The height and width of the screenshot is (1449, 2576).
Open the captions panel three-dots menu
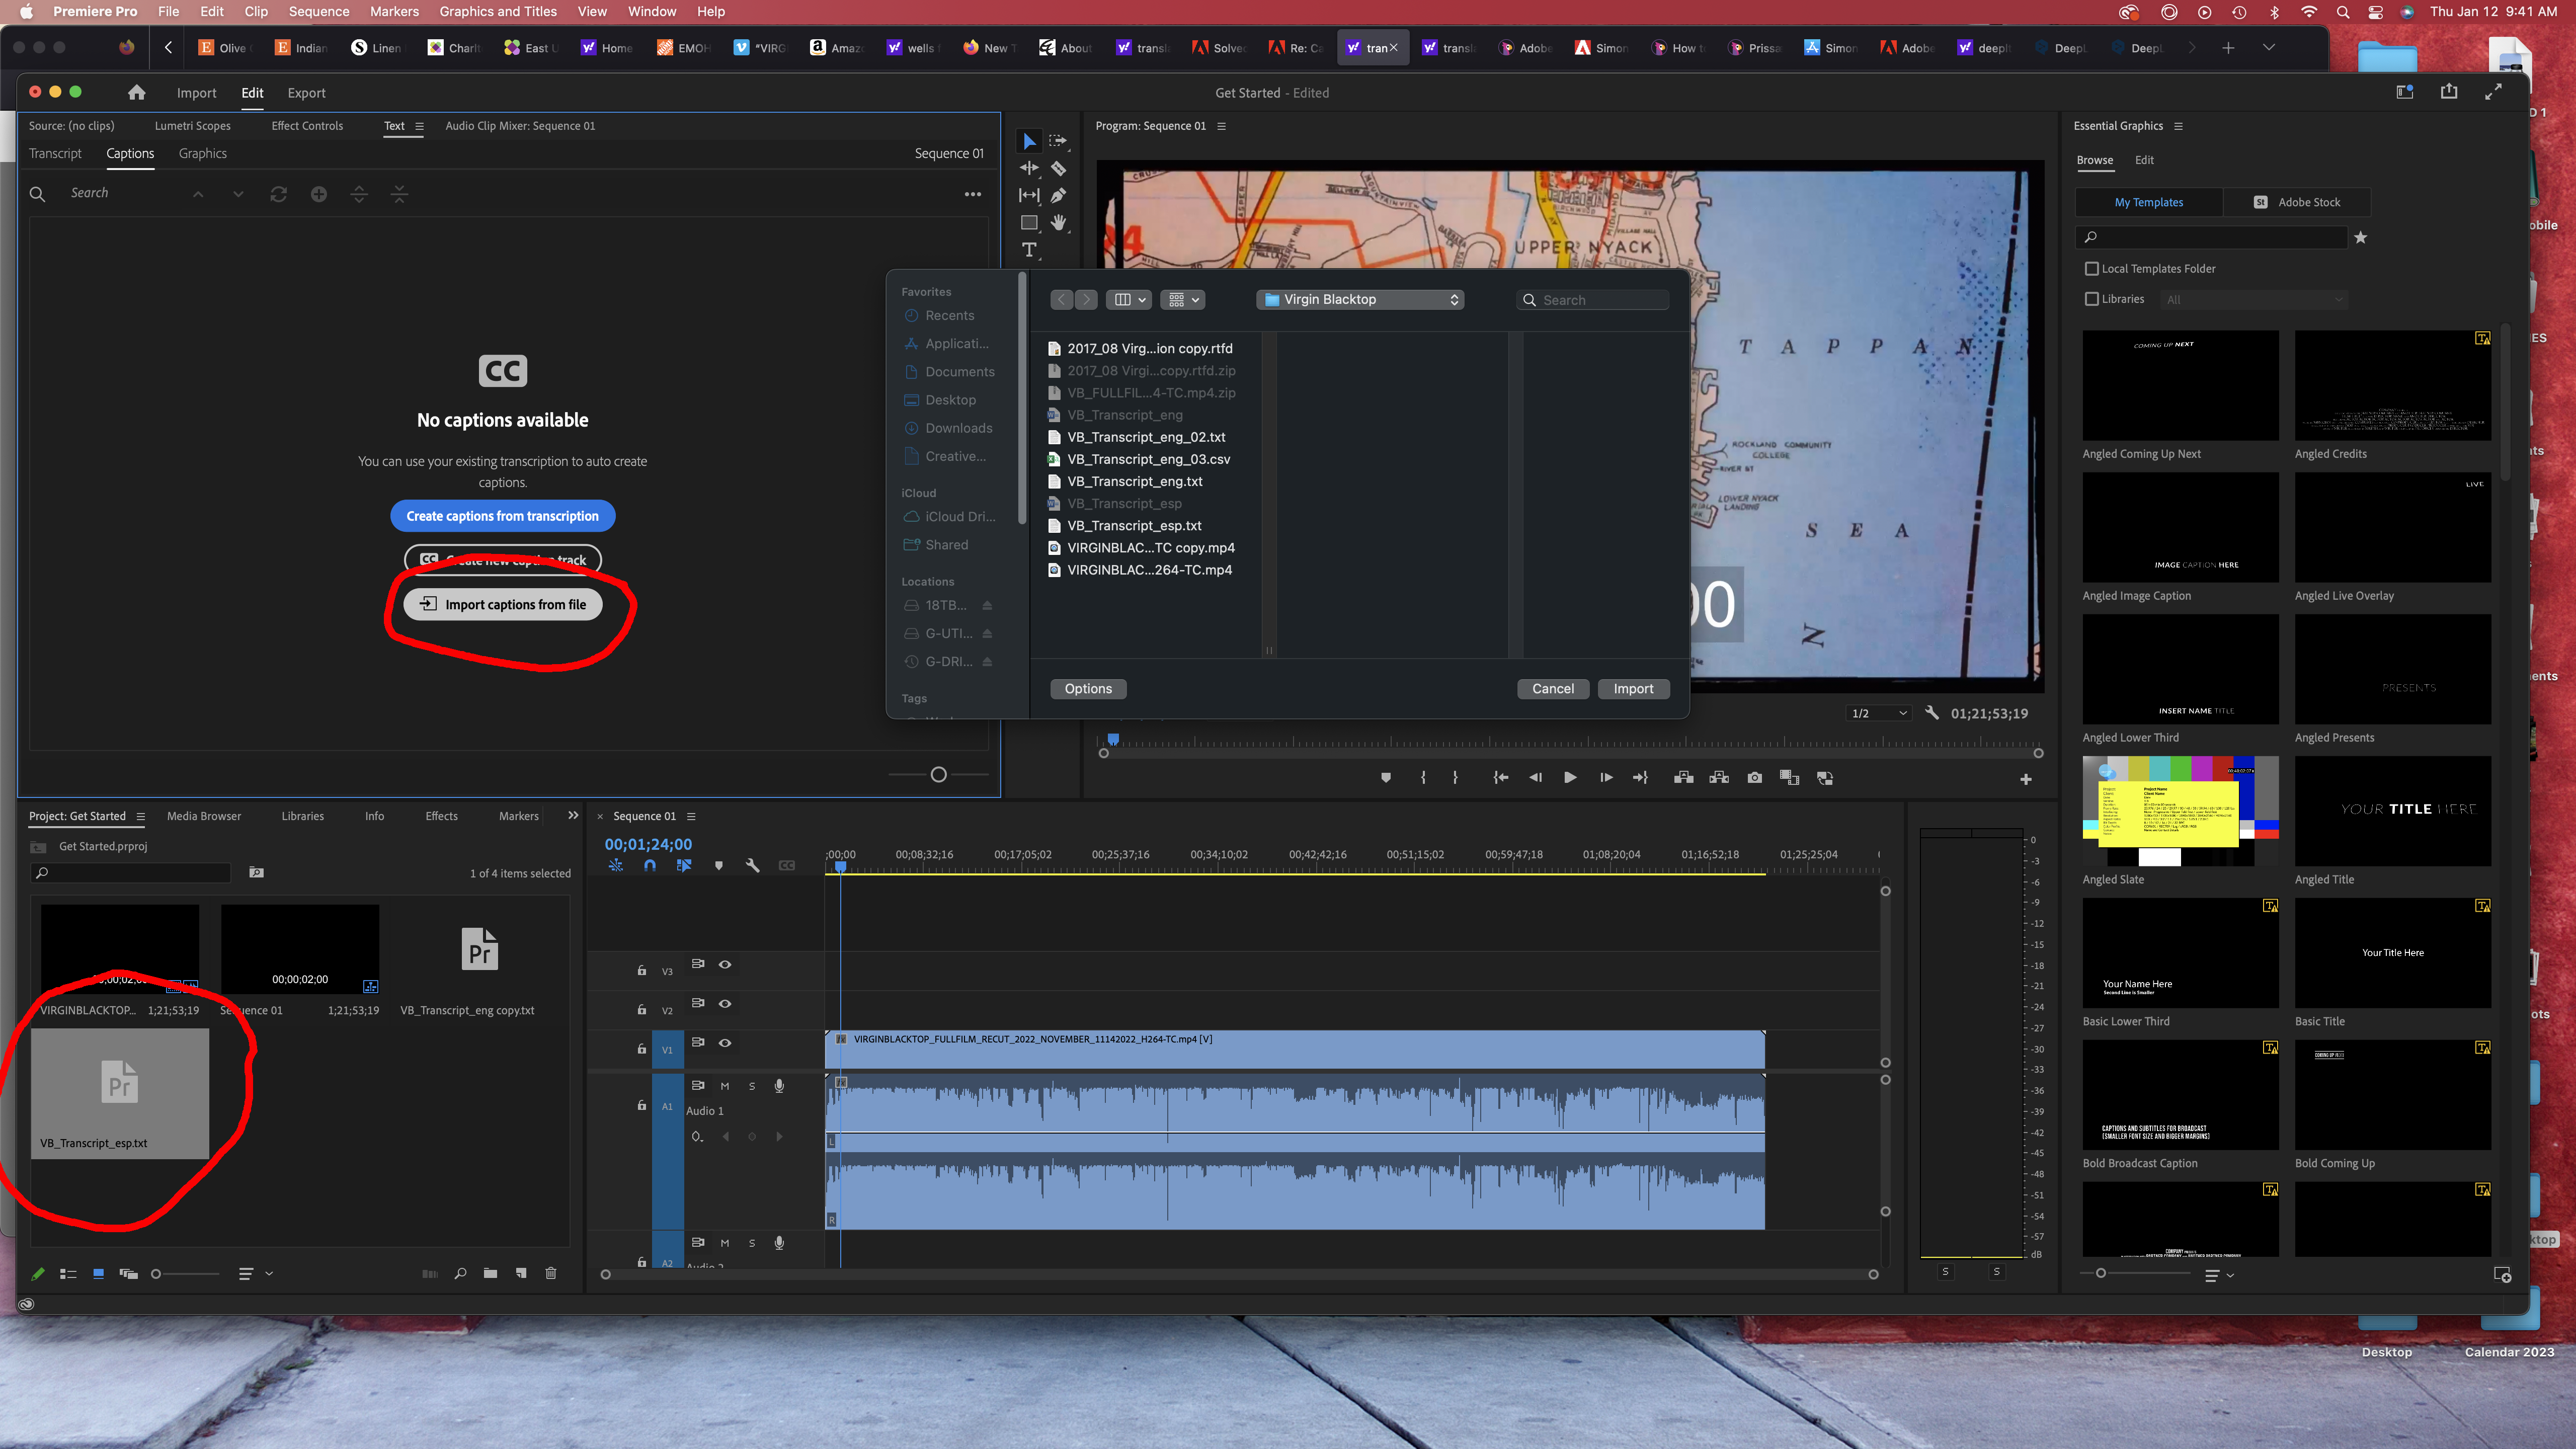pyautogui.click(x=972, y=194)
